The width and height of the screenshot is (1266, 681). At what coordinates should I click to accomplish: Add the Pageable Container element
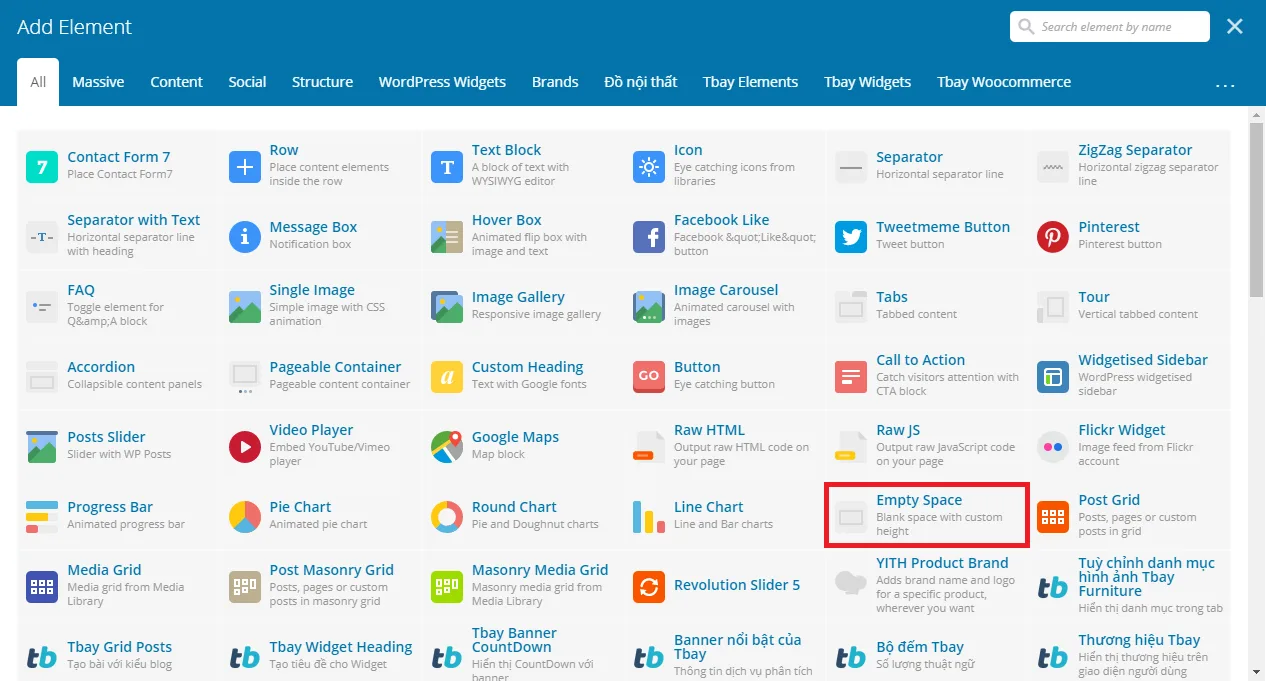322,376
